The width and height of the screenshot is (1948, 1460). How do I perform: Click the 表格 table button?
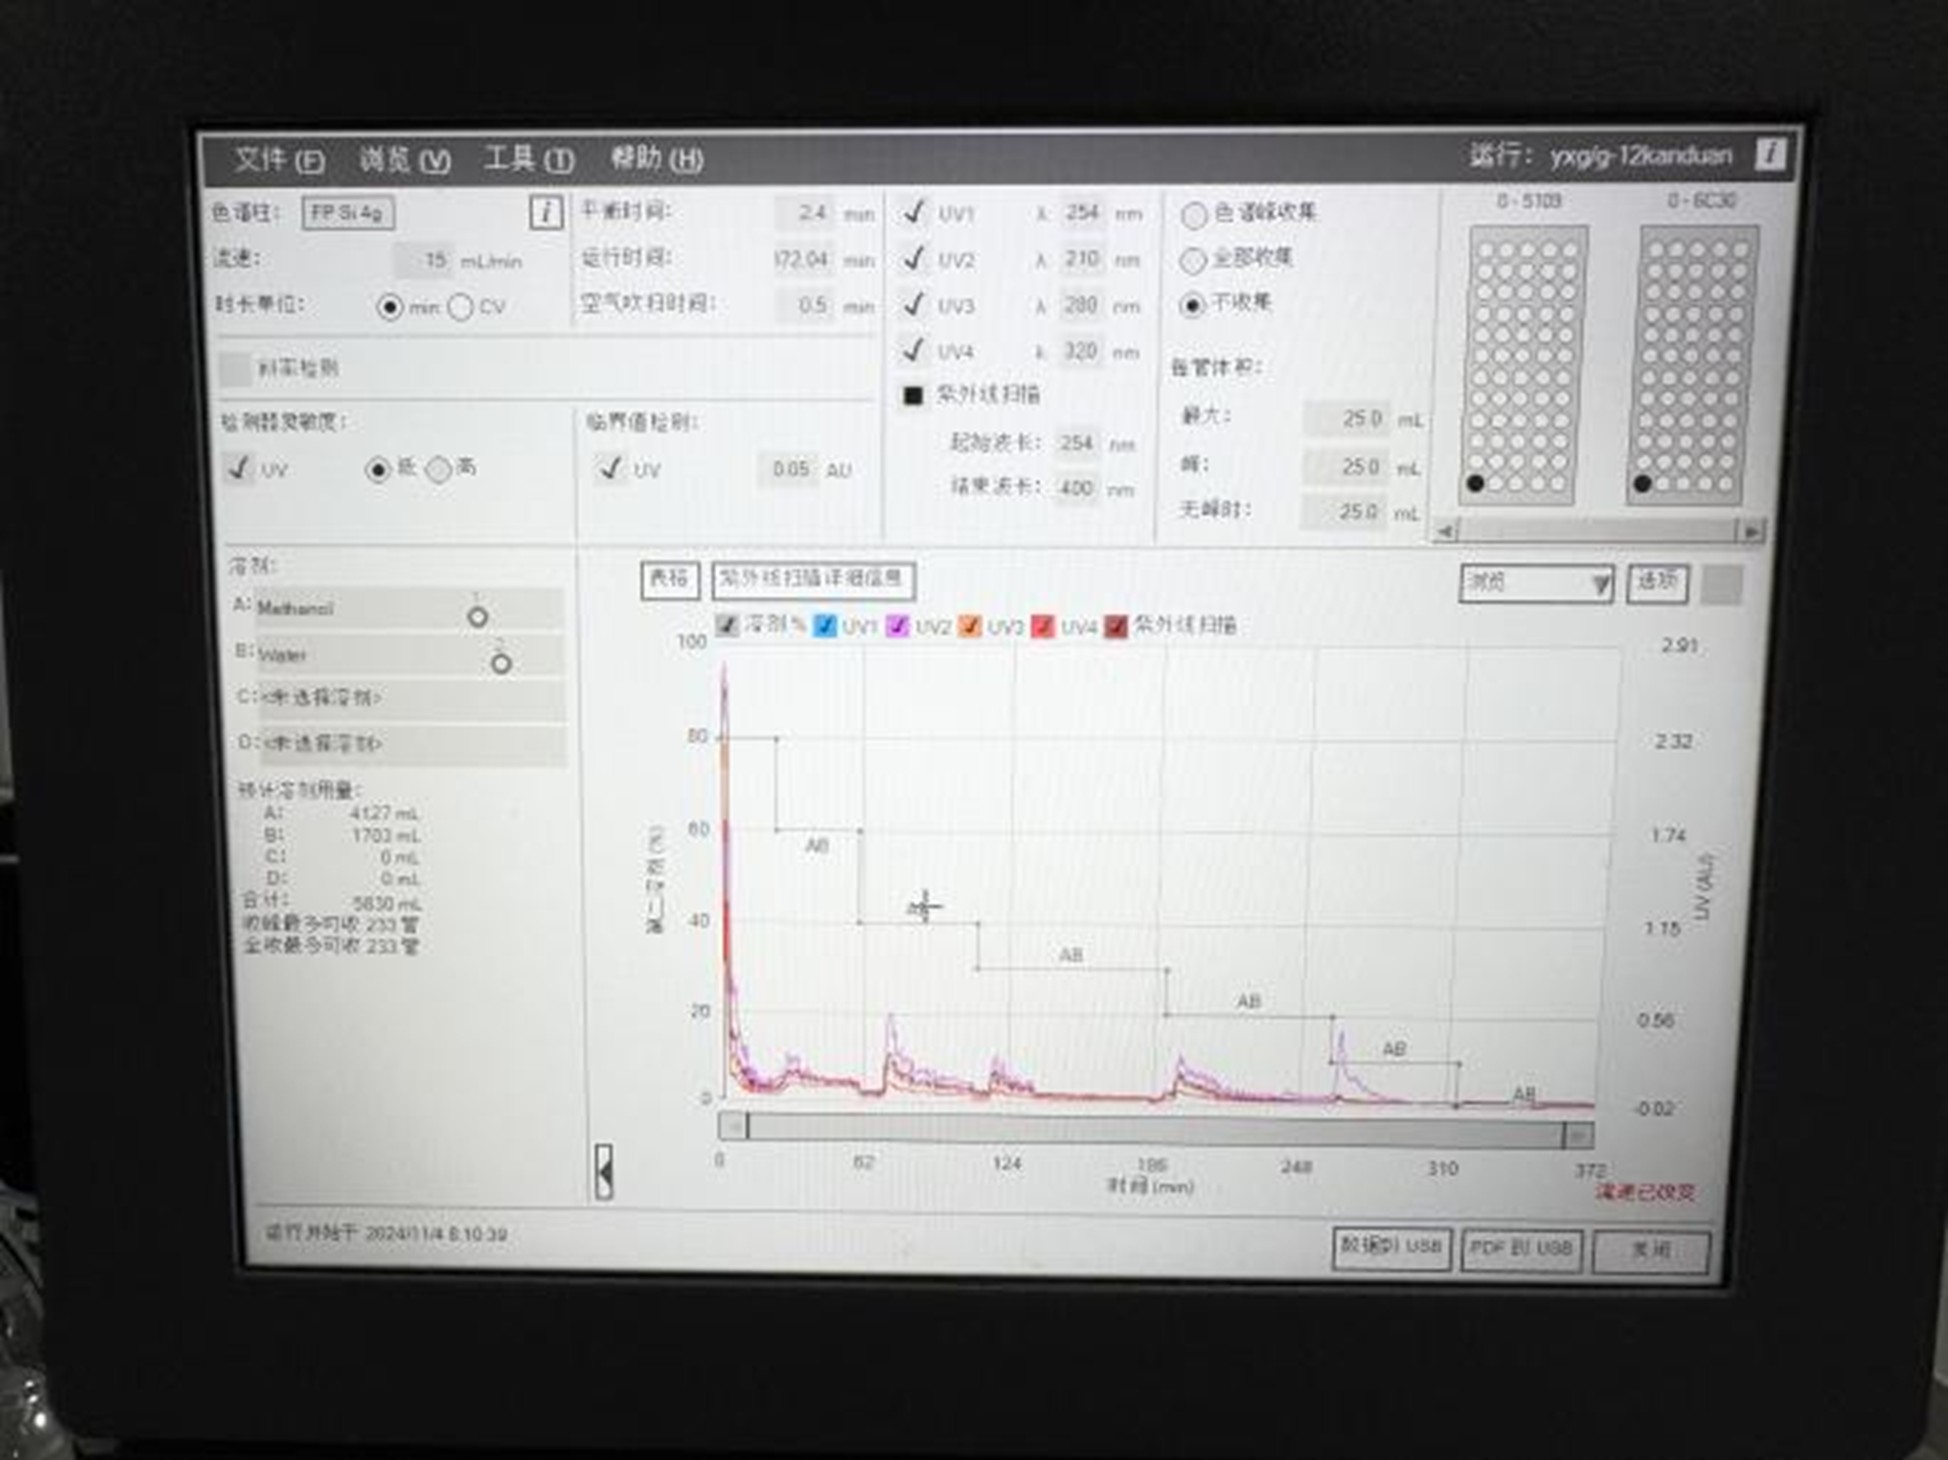(669, 579)
